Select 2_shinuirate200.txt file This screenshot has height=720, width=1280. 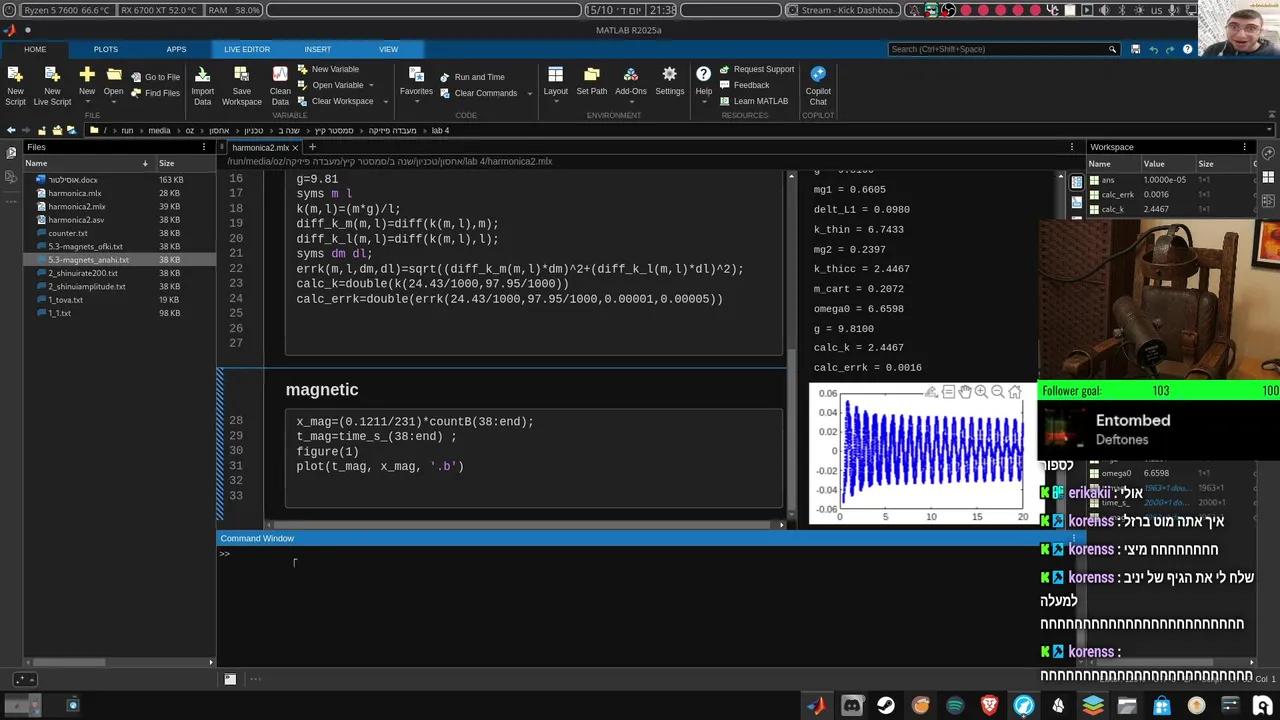point(83,273)
